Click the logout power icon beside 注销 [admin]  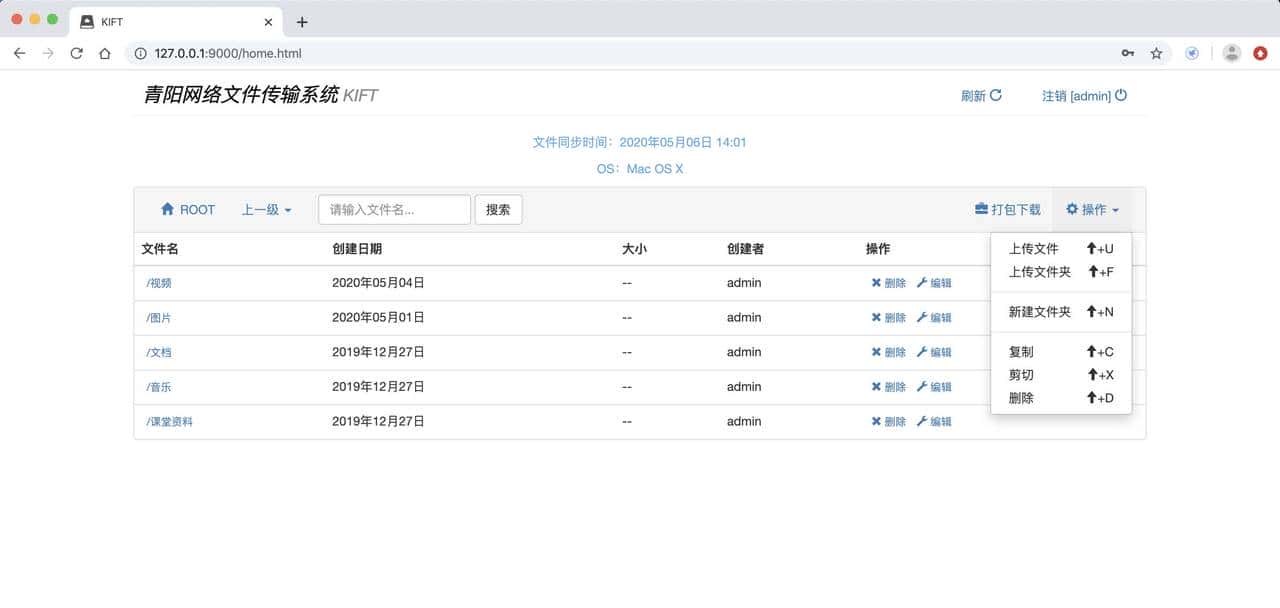pos(1121,95)
